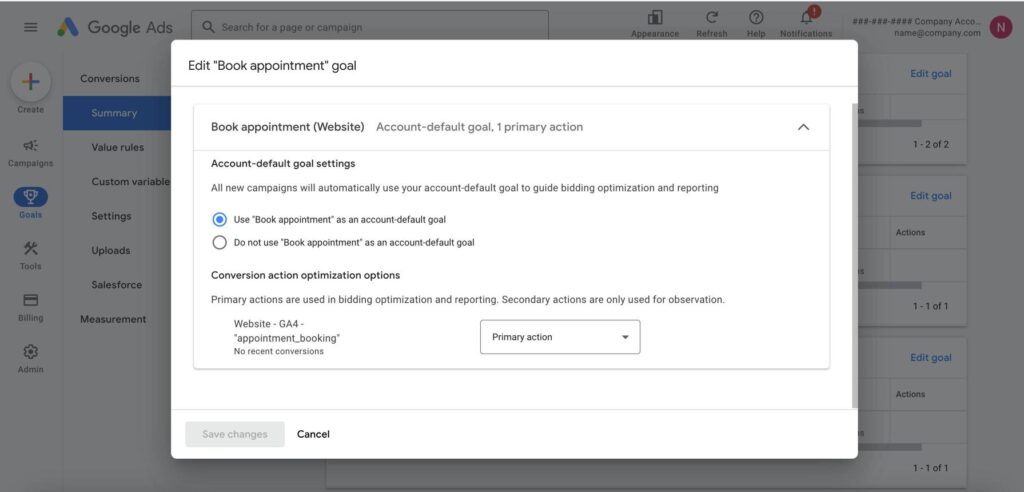Click the "Account-default goal settings" heading
Image resolution: width=1024 pixels, height=492 pixels.
pos(283,163)
